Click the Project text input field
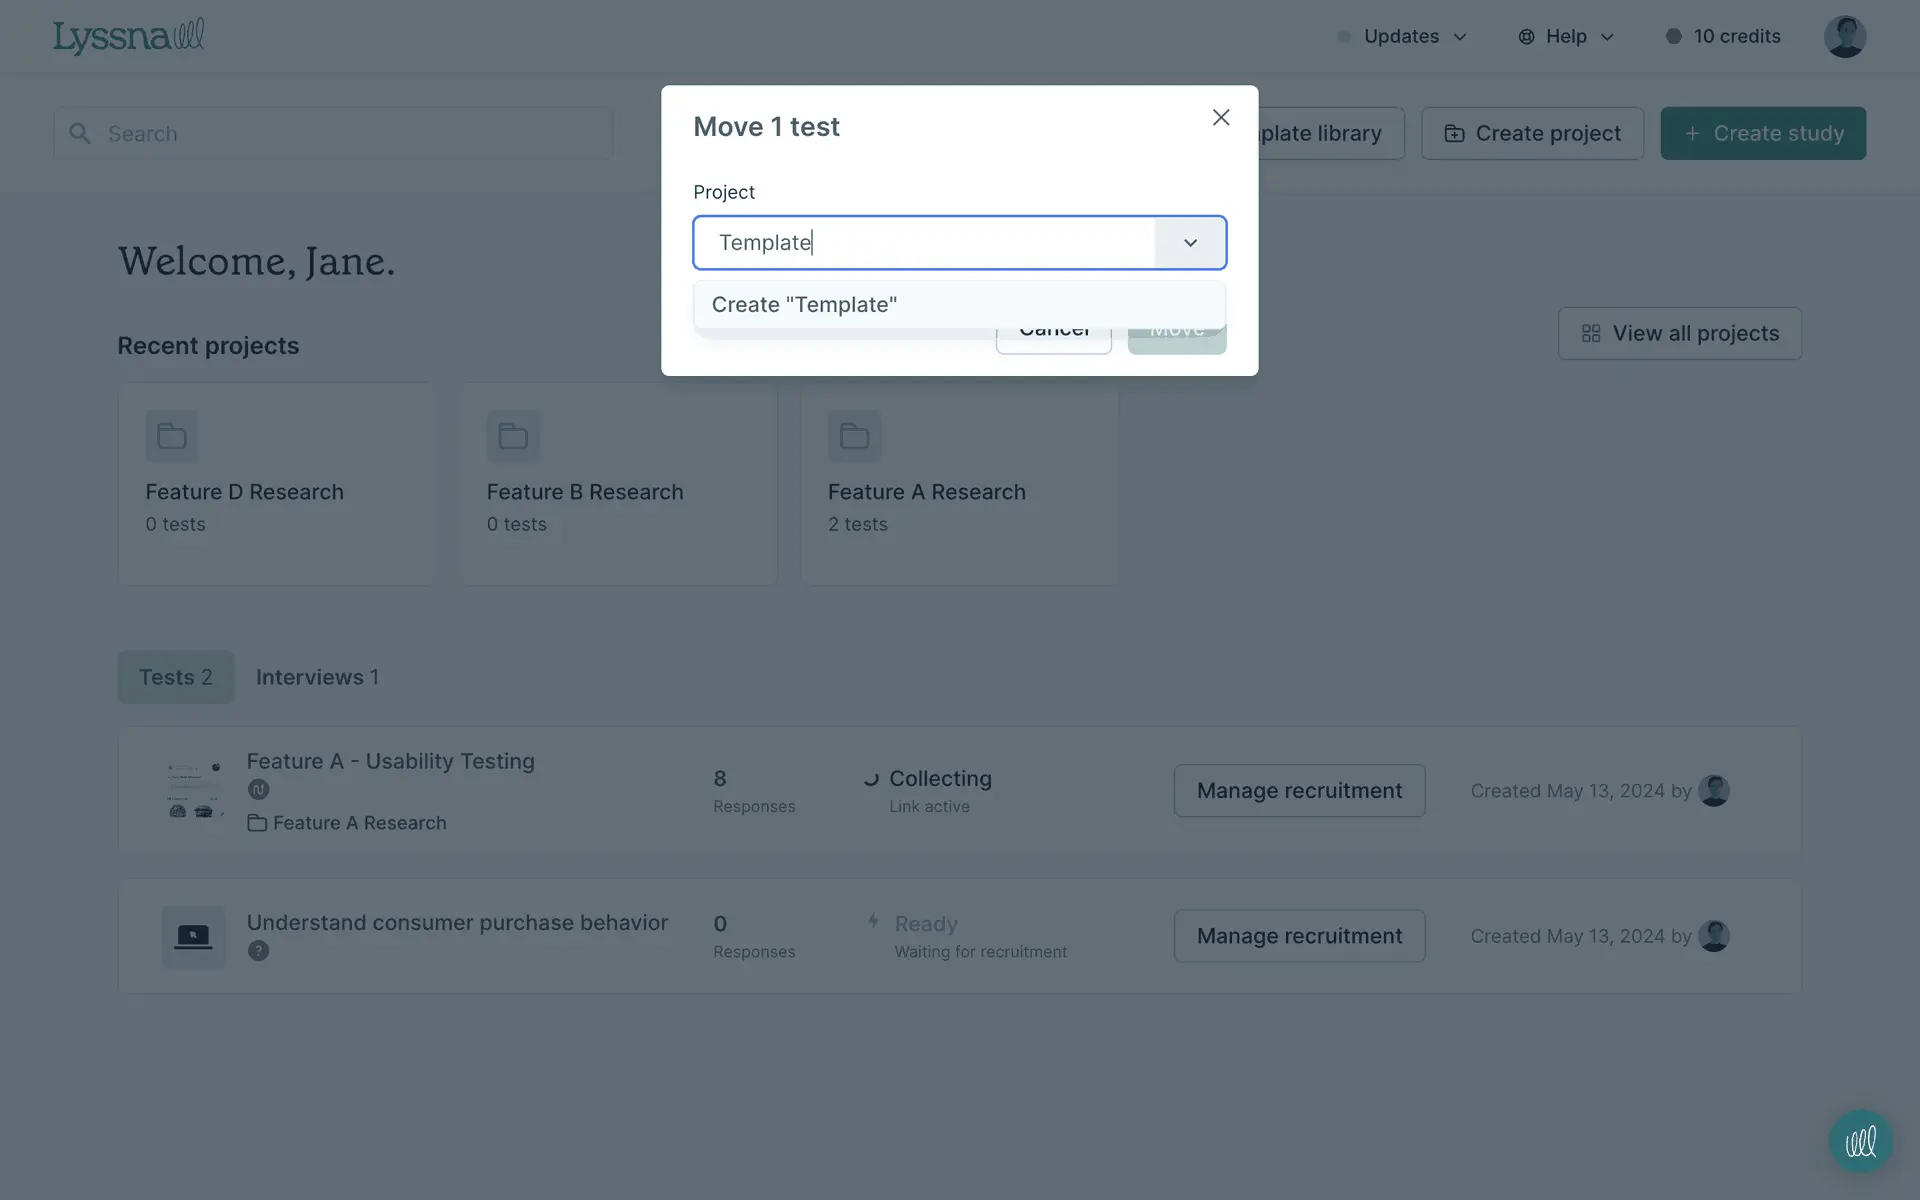The height and width of the screenshot is (1200, 1920). click(x=925, y=243)
